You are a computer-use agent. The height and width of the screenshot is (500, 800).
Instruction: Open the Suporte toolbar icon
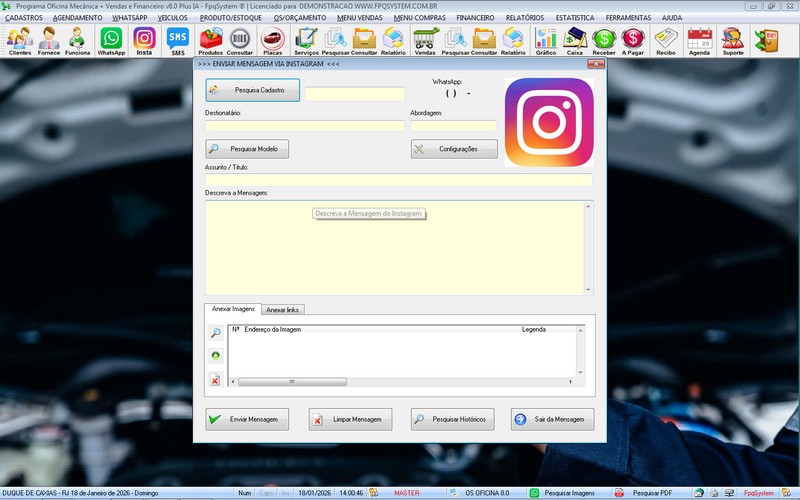tap(733, 41)
